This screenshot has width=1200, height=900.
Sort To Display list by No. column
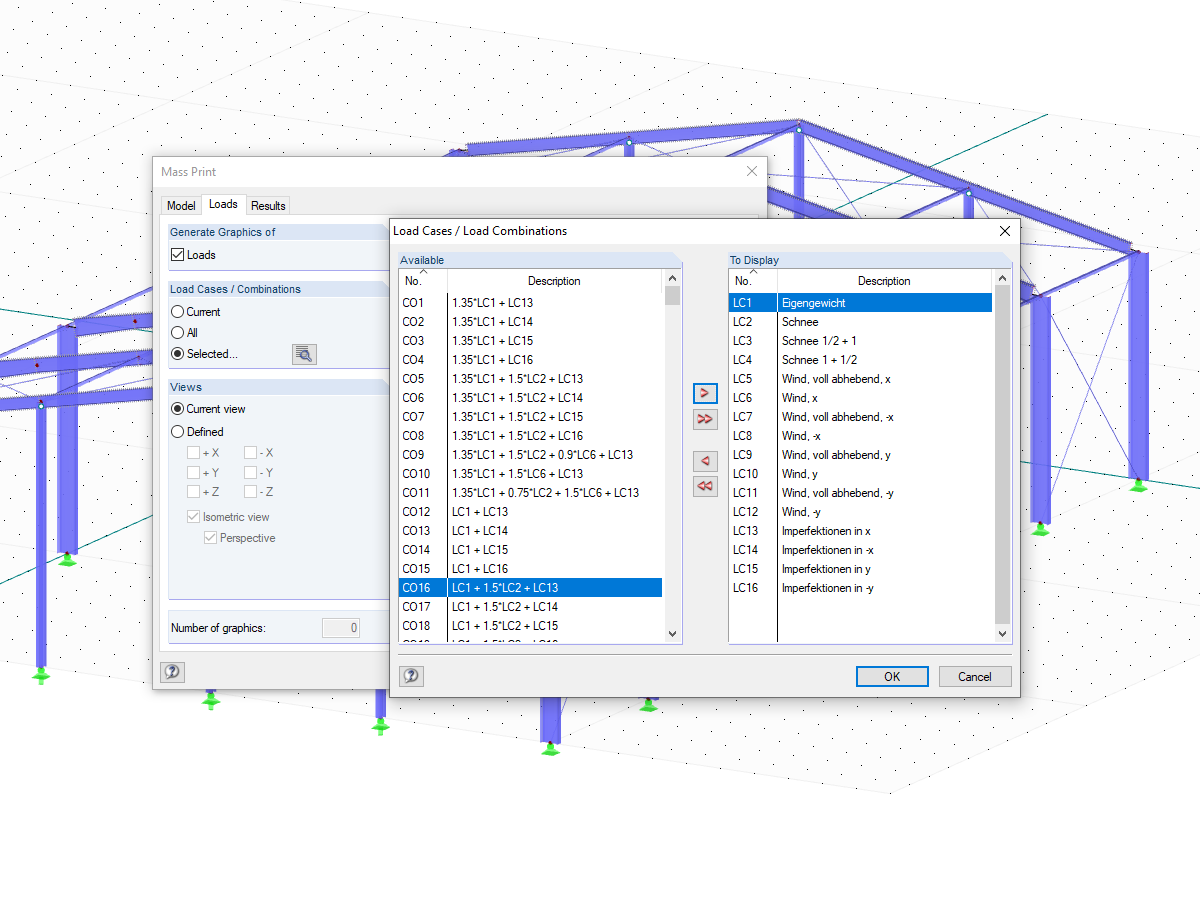(x=752, y=280)
